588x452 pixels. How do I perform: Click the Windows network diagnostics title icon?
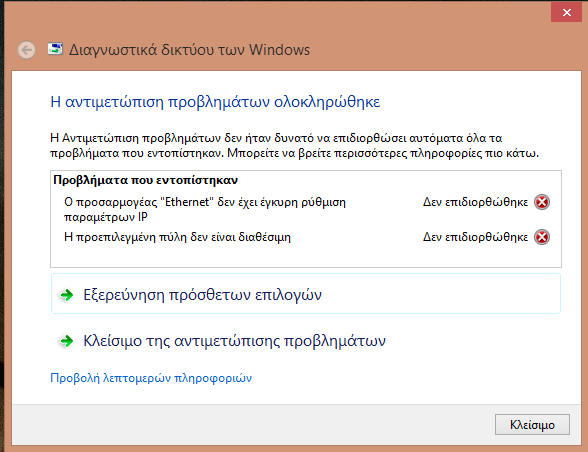point(55,49)
